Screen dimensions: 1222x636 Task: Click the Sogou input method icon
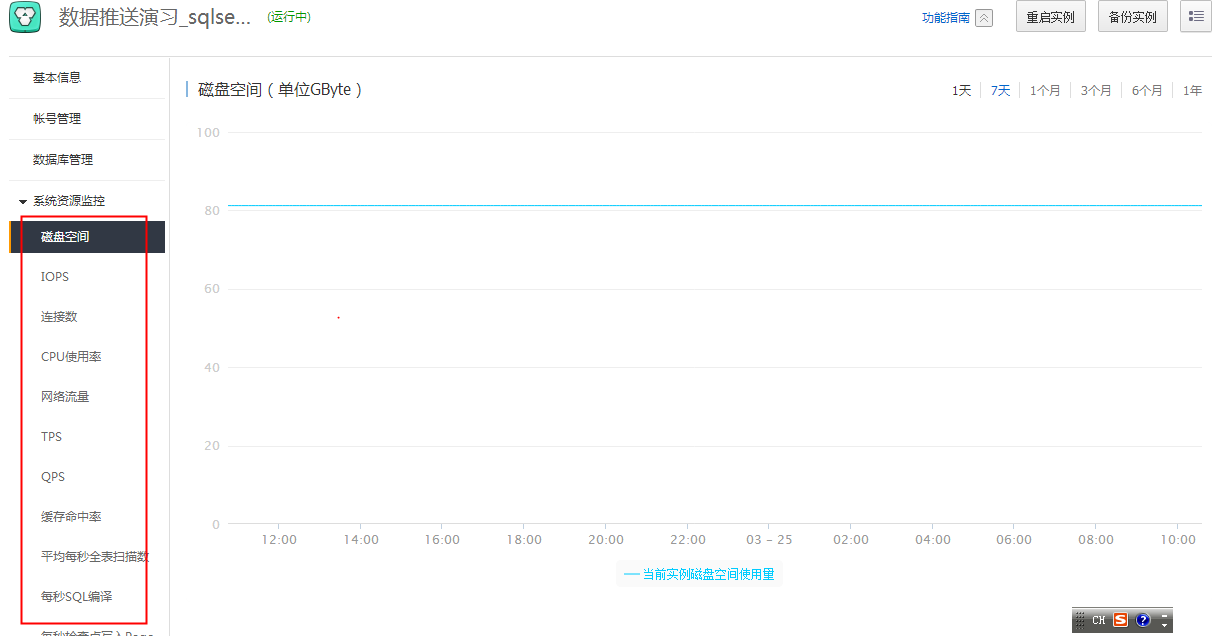click(1120, 620)
